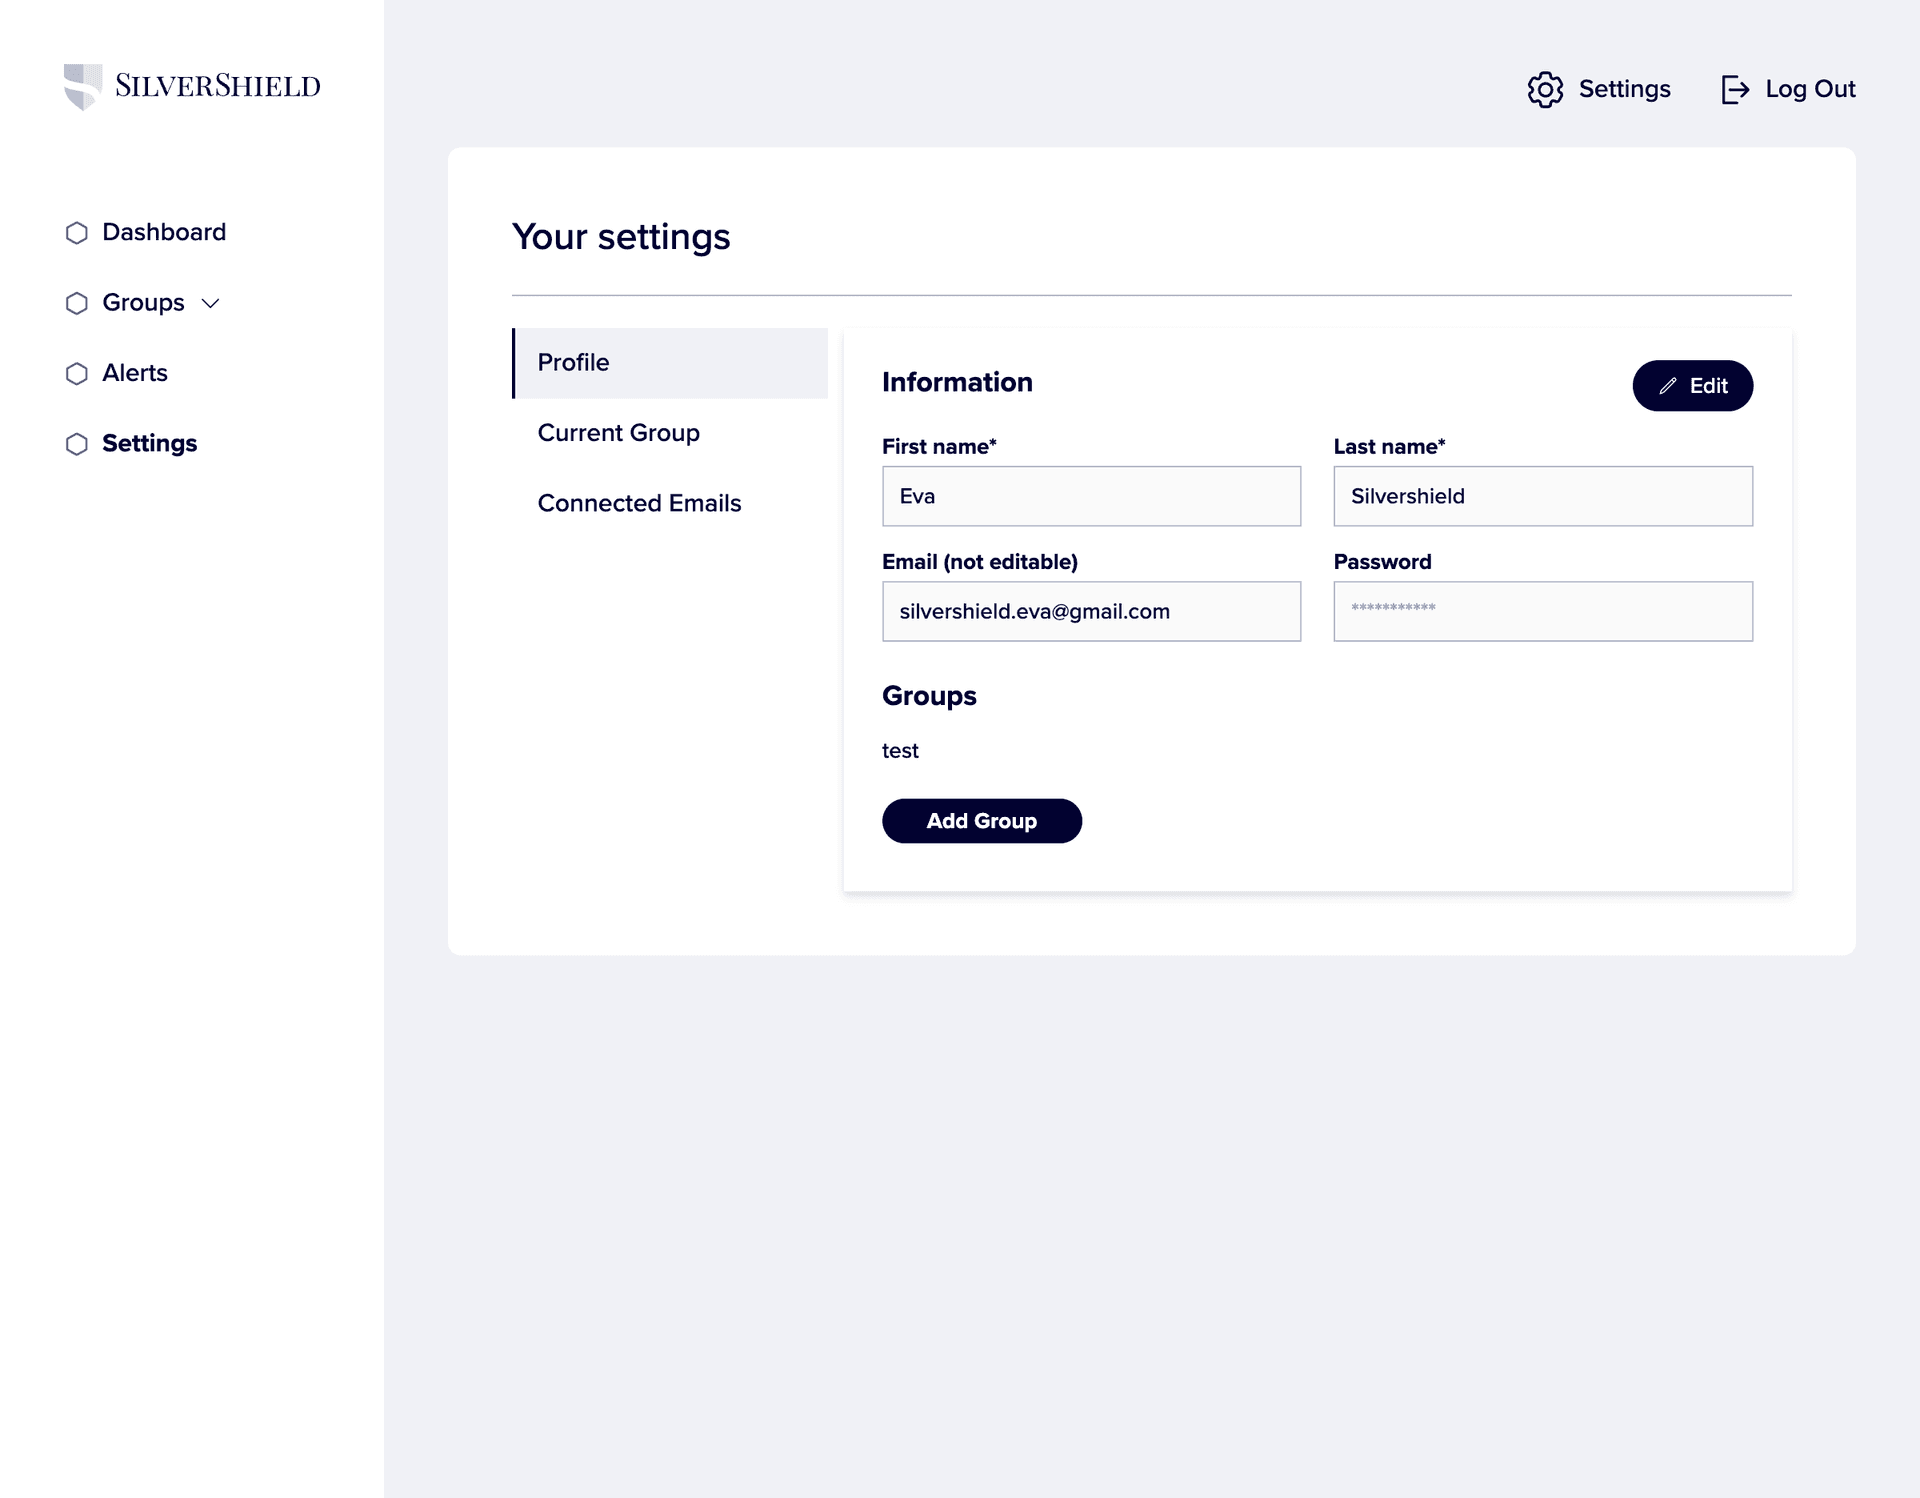
Task: Click Log Out in the header
Action: coord(1810,89)
